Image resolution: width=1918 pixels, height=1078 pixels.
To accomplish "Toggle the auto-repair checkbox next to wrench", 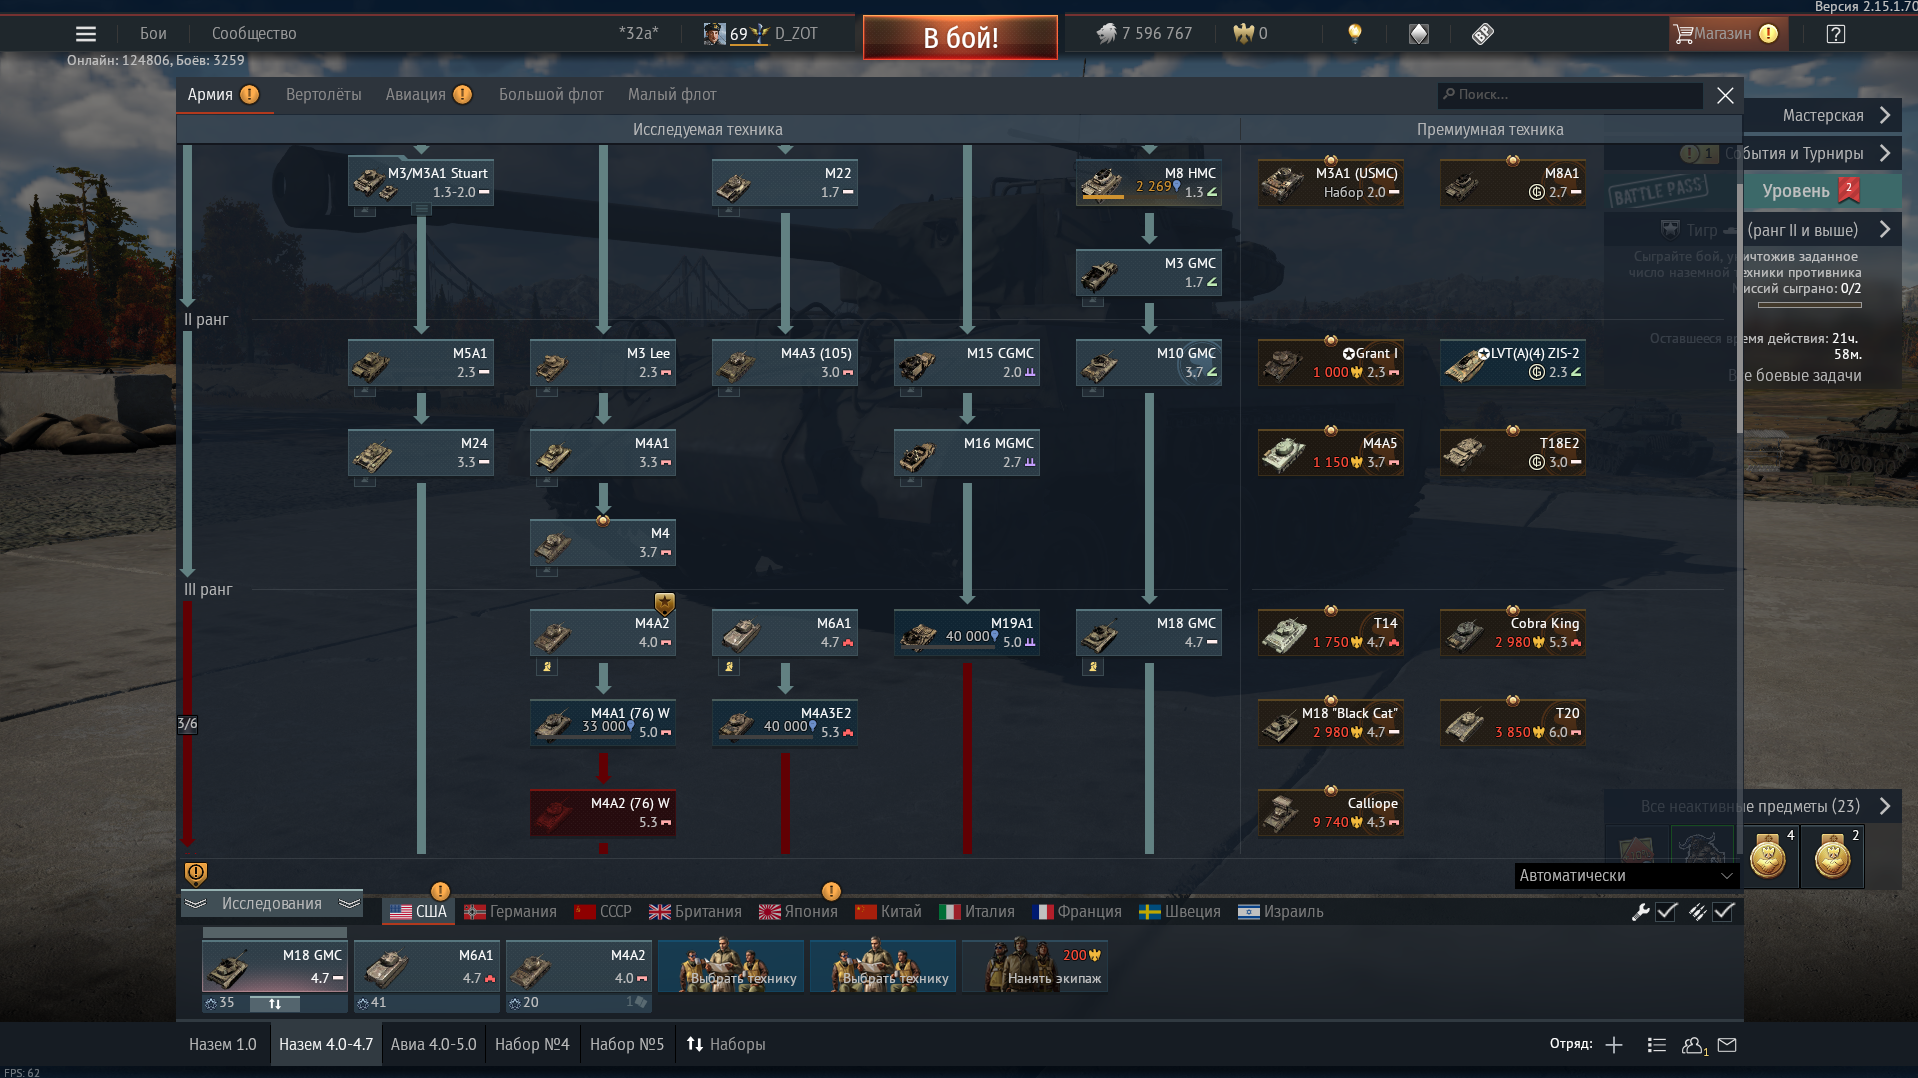I will 1666,911.
